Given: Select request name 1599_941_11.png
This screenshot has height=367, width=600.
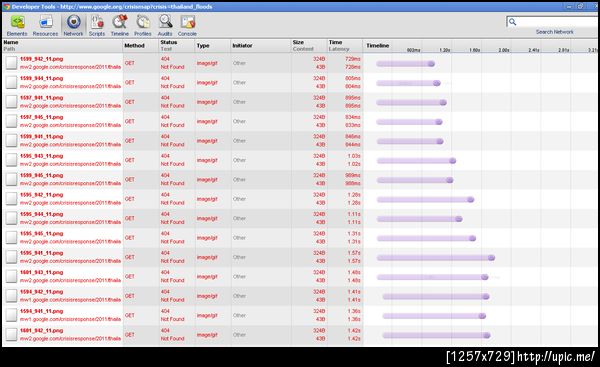Looking at the screenshot, I should 41,137.
